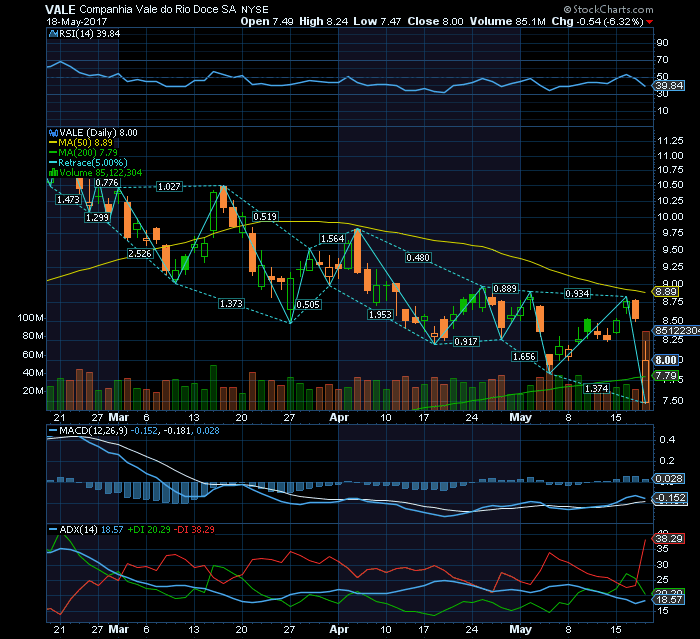
Task: Click the red down arrow next to Chg
Action: click(649, 22)
